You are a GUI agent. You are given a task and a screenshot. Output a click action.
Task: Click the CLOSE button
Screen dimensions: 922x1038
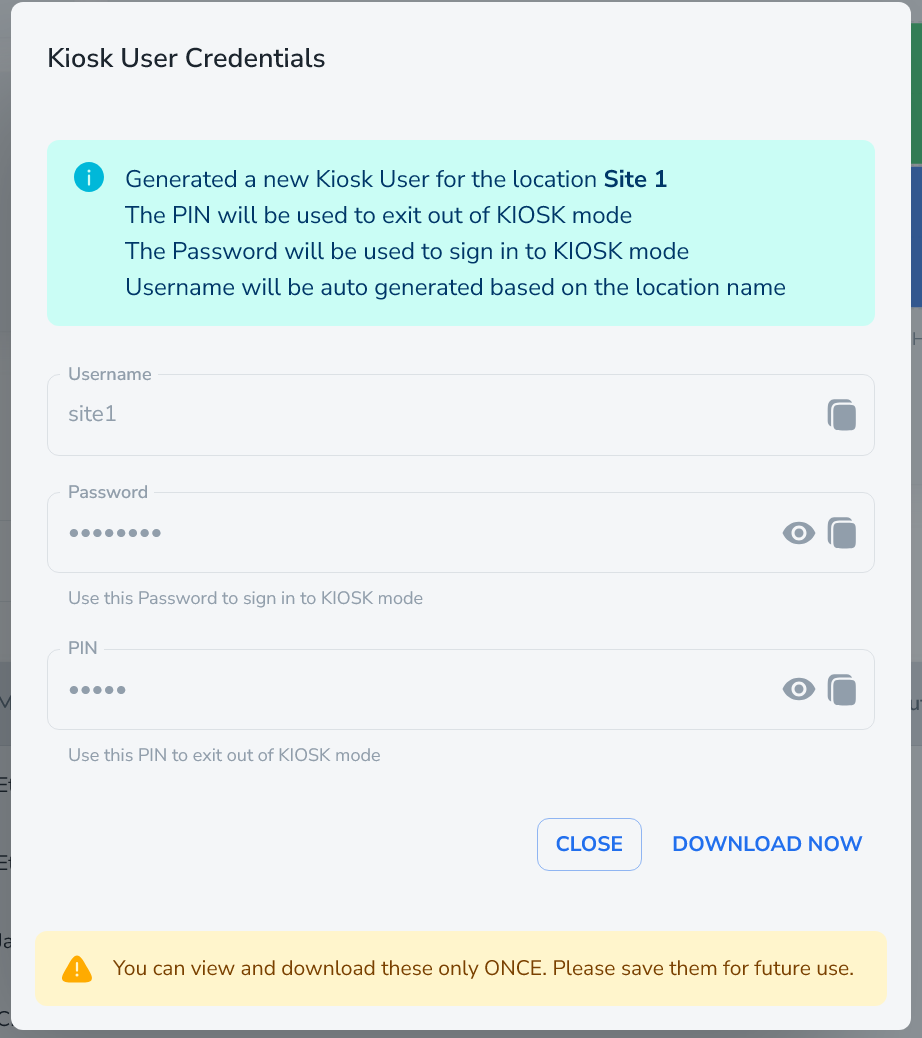point(589,843)
